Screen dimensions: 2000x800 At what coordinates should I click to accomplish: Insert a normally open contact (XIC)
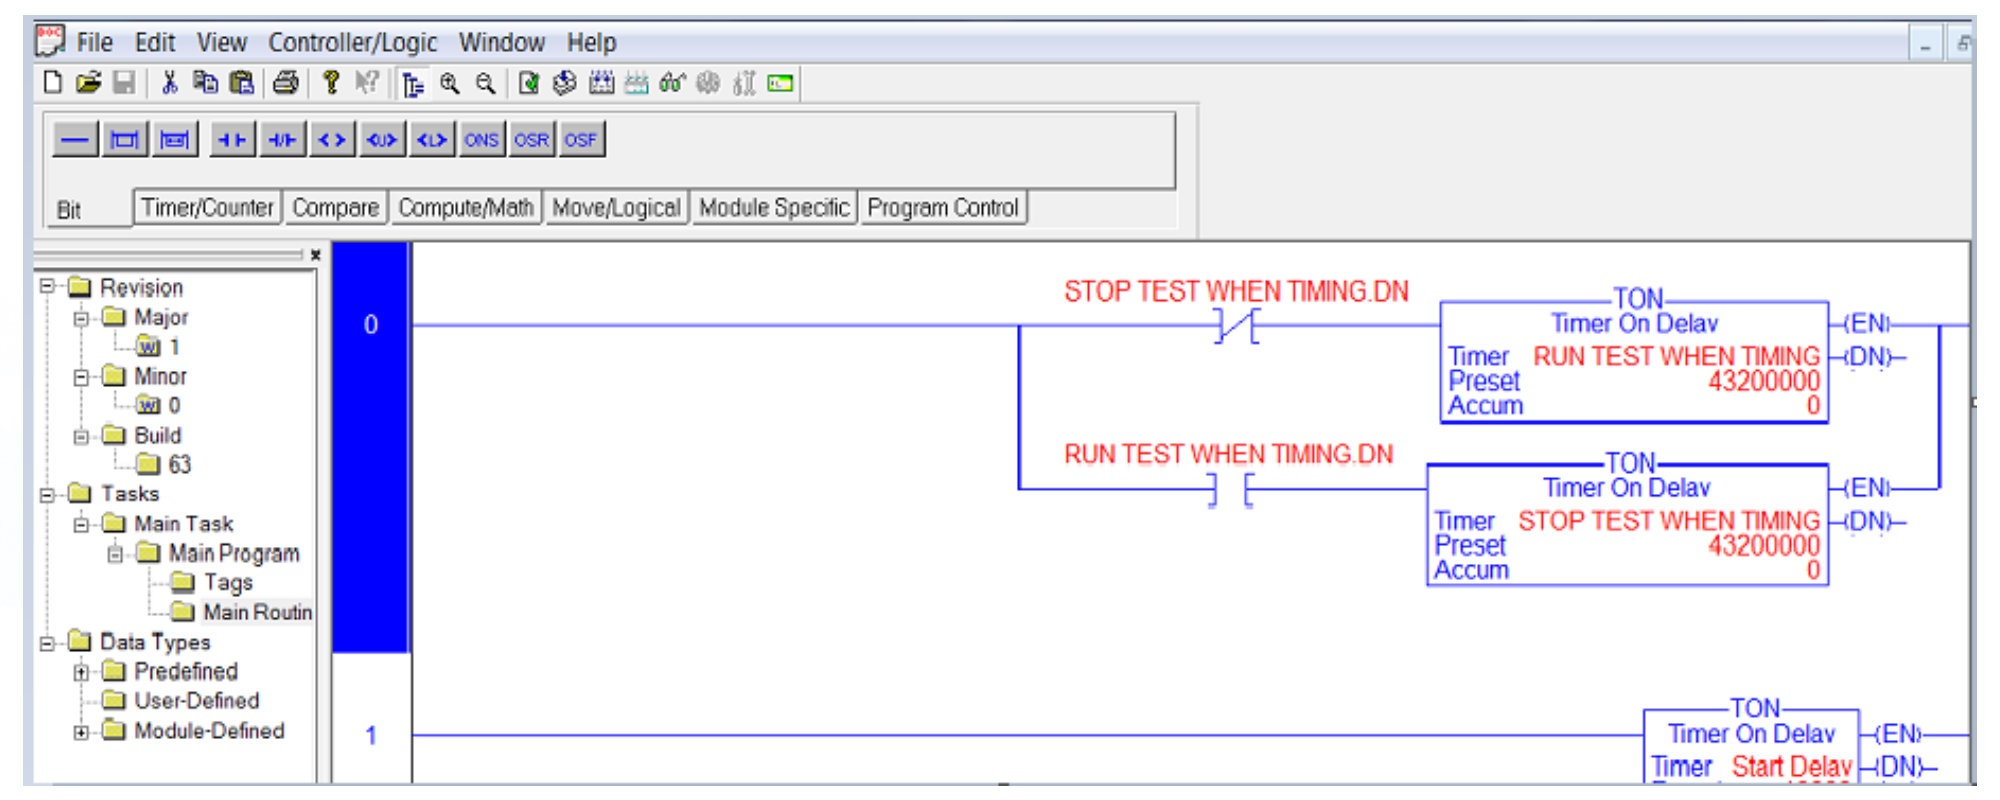point(232,140)
